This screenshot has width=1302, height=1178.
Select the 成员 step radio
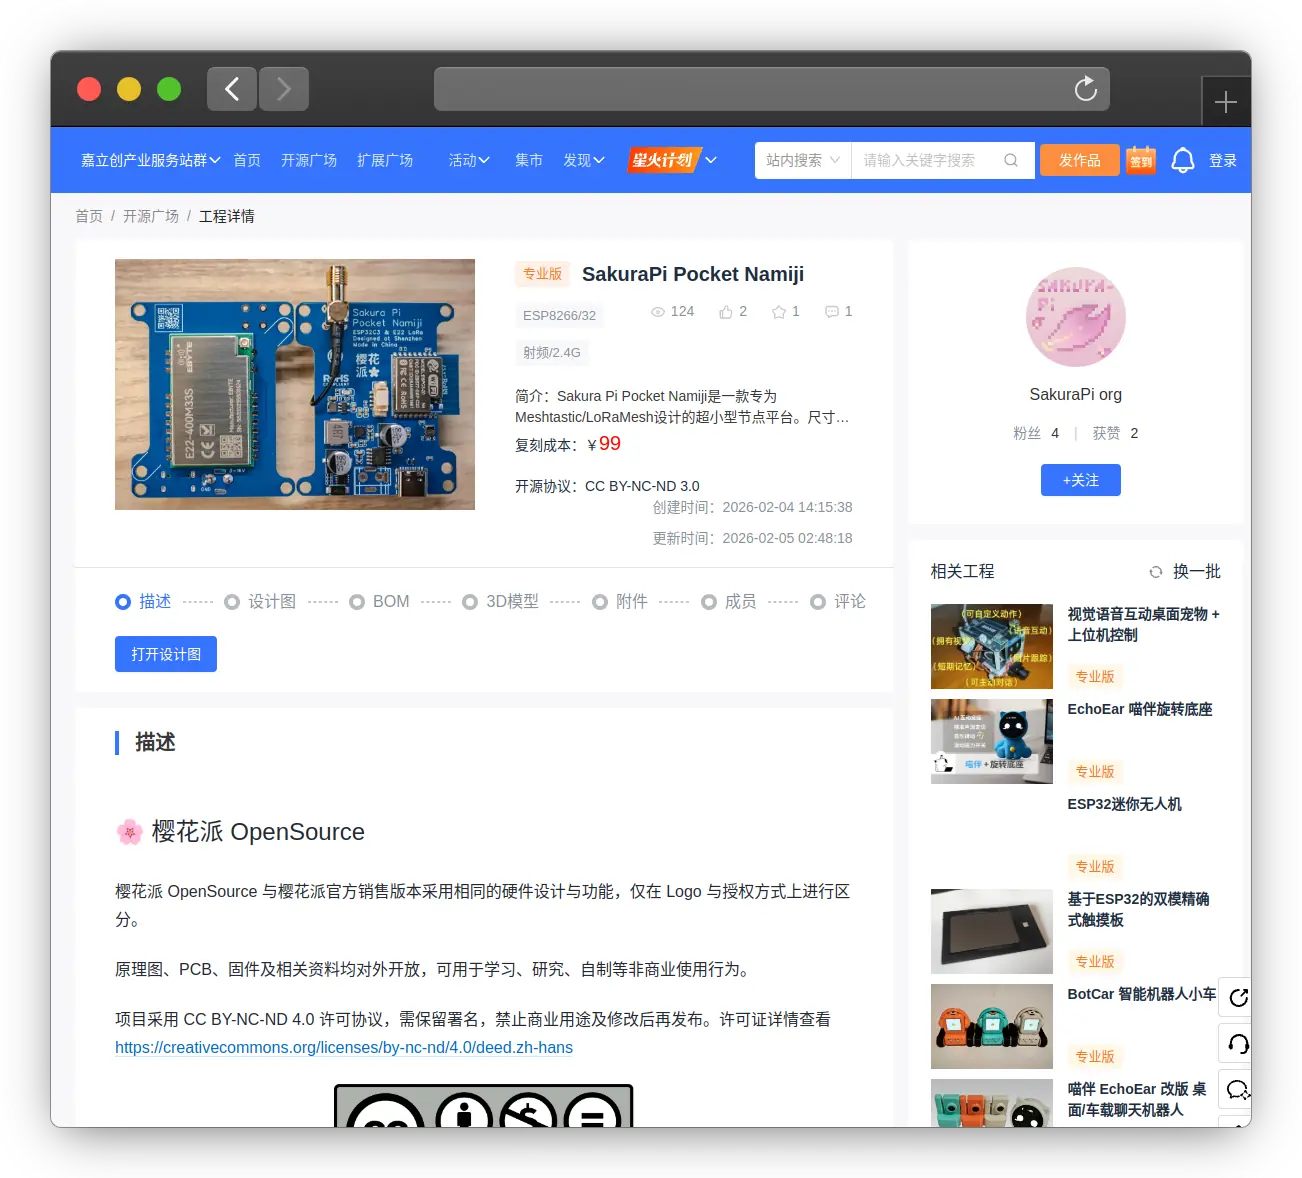709,601
